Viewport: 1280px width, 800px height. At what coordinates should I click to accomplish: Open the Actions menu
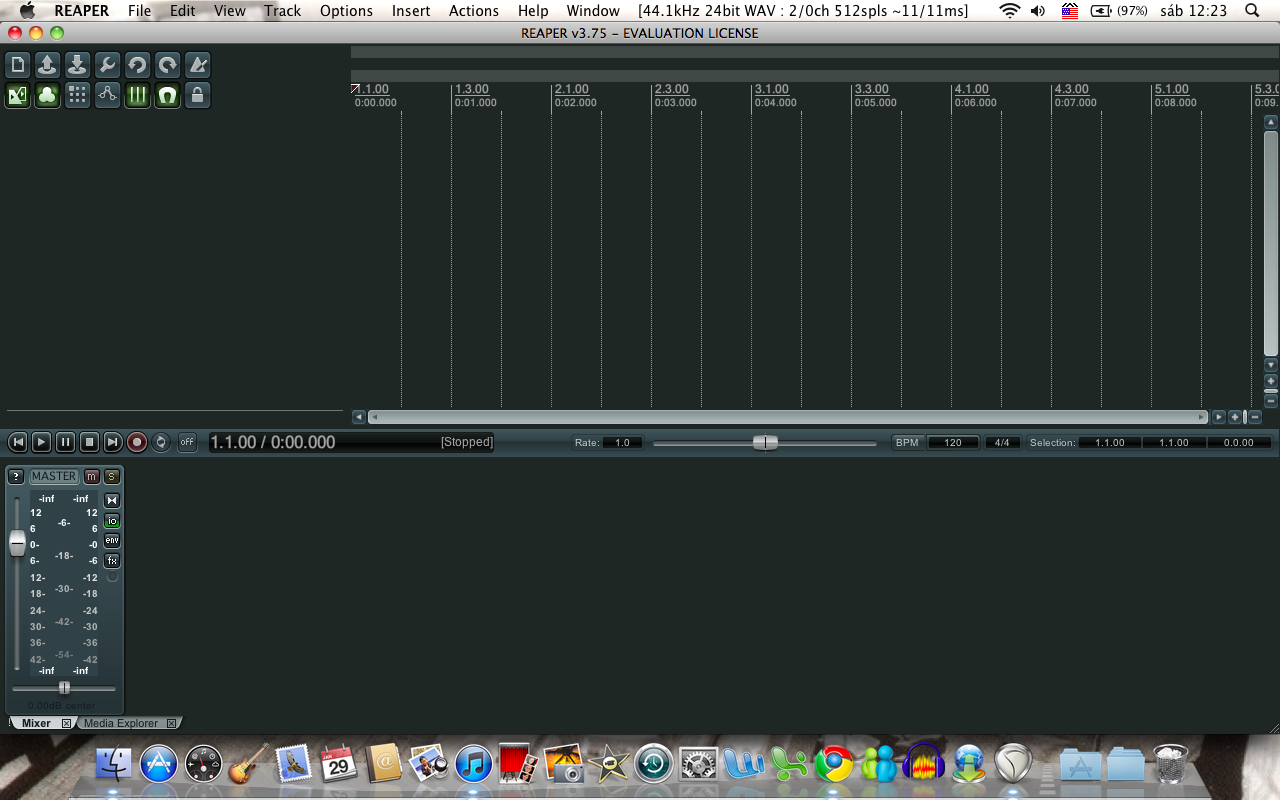474,11
